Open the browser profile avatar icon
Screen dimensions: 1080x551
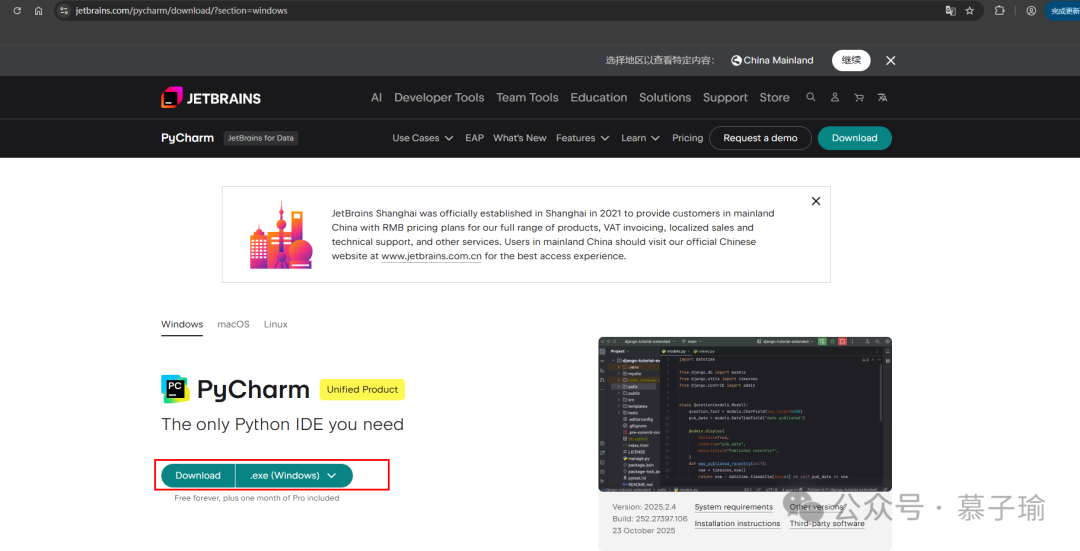(x=1031, y=10)
